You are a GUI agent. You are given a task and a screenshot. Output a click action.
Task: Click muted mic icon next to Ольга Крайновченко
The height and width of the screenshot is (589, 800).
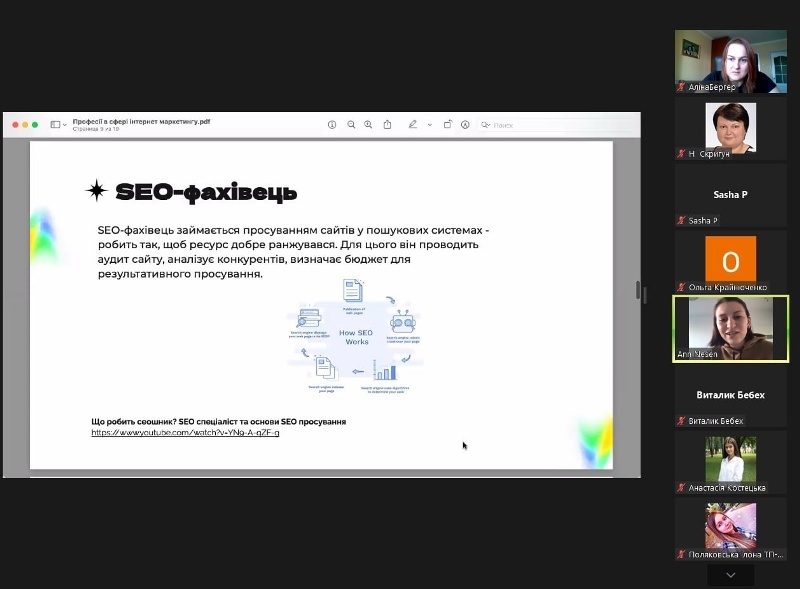[681, 287]
